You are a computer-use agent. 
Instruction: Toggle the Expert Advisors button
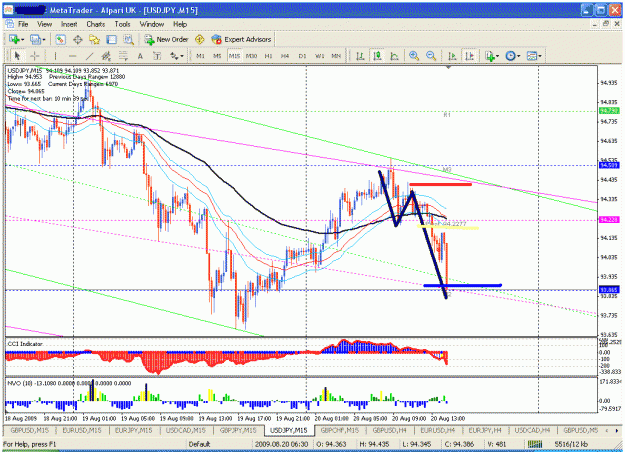241,39
